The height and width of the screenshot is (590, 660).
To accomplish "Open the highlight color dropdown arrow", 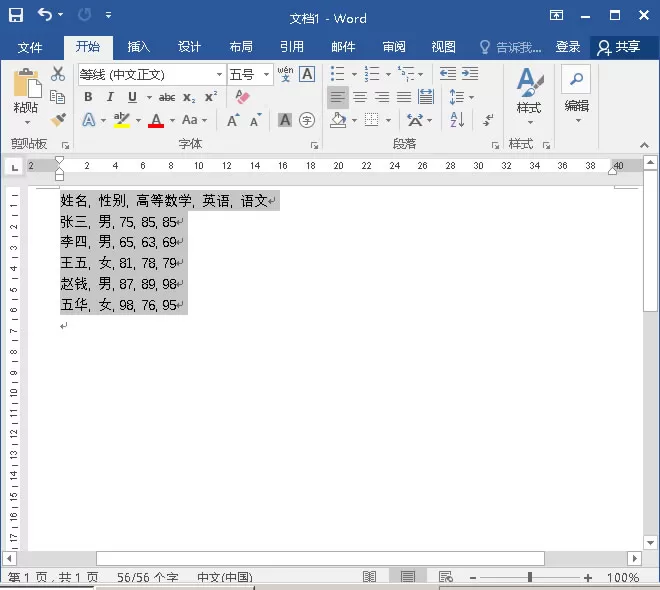I will (x=138, y=121).
